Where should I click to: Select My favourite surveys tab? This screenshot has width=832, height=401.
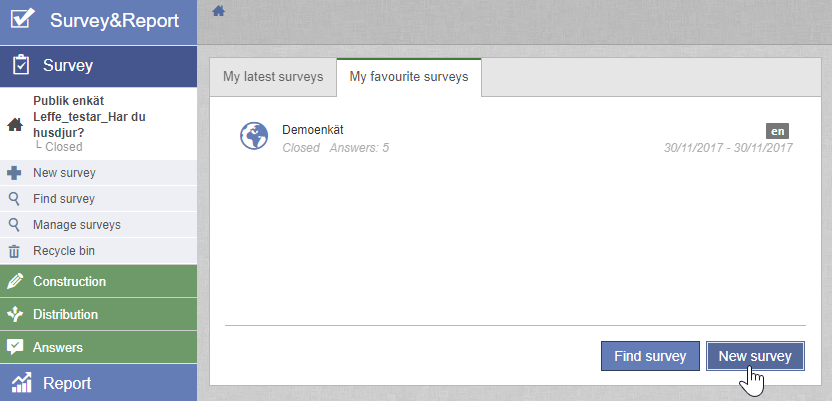pyautogui.click(x=408, y=77)
